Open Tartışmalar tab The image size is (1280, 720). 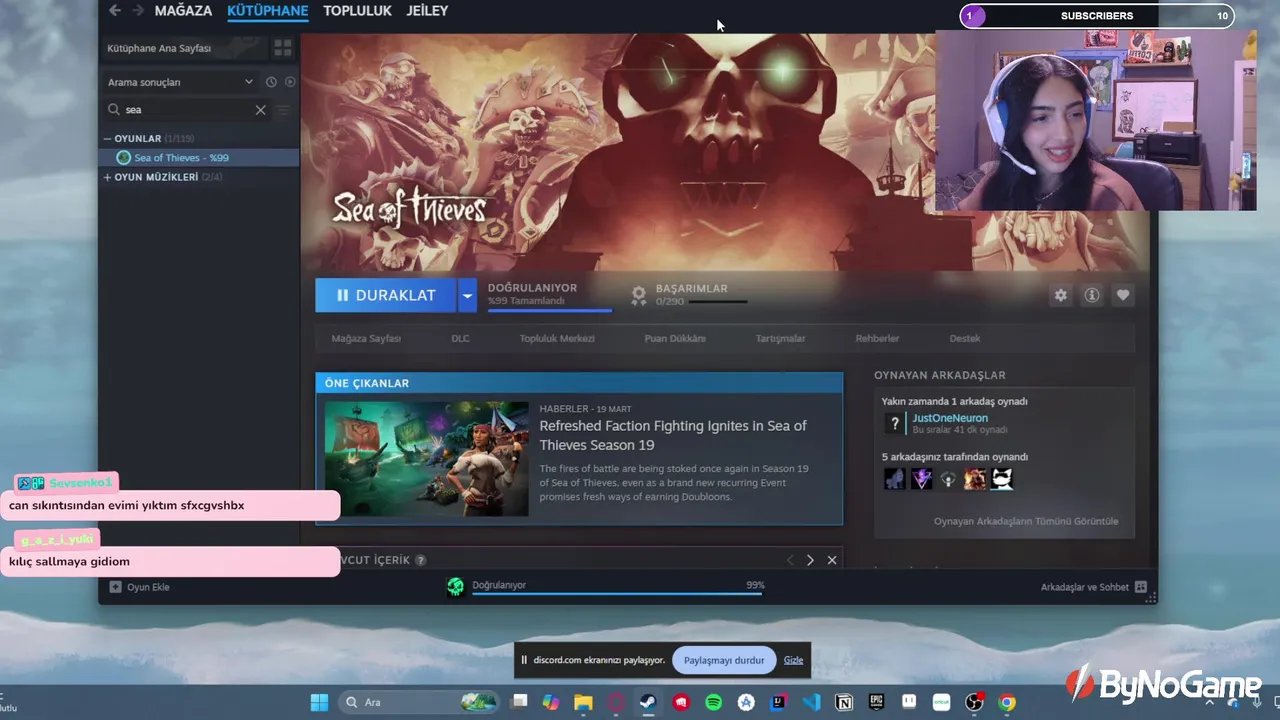click(780, 339)
